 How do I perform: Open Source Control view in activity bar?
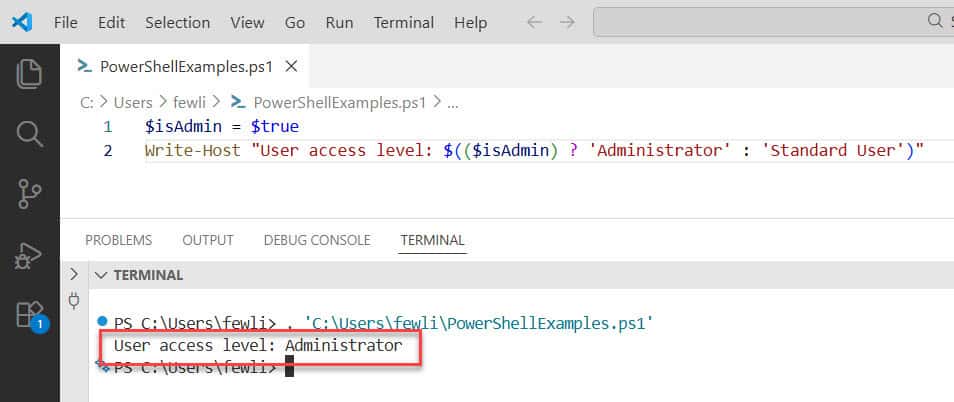coord(29,194)
